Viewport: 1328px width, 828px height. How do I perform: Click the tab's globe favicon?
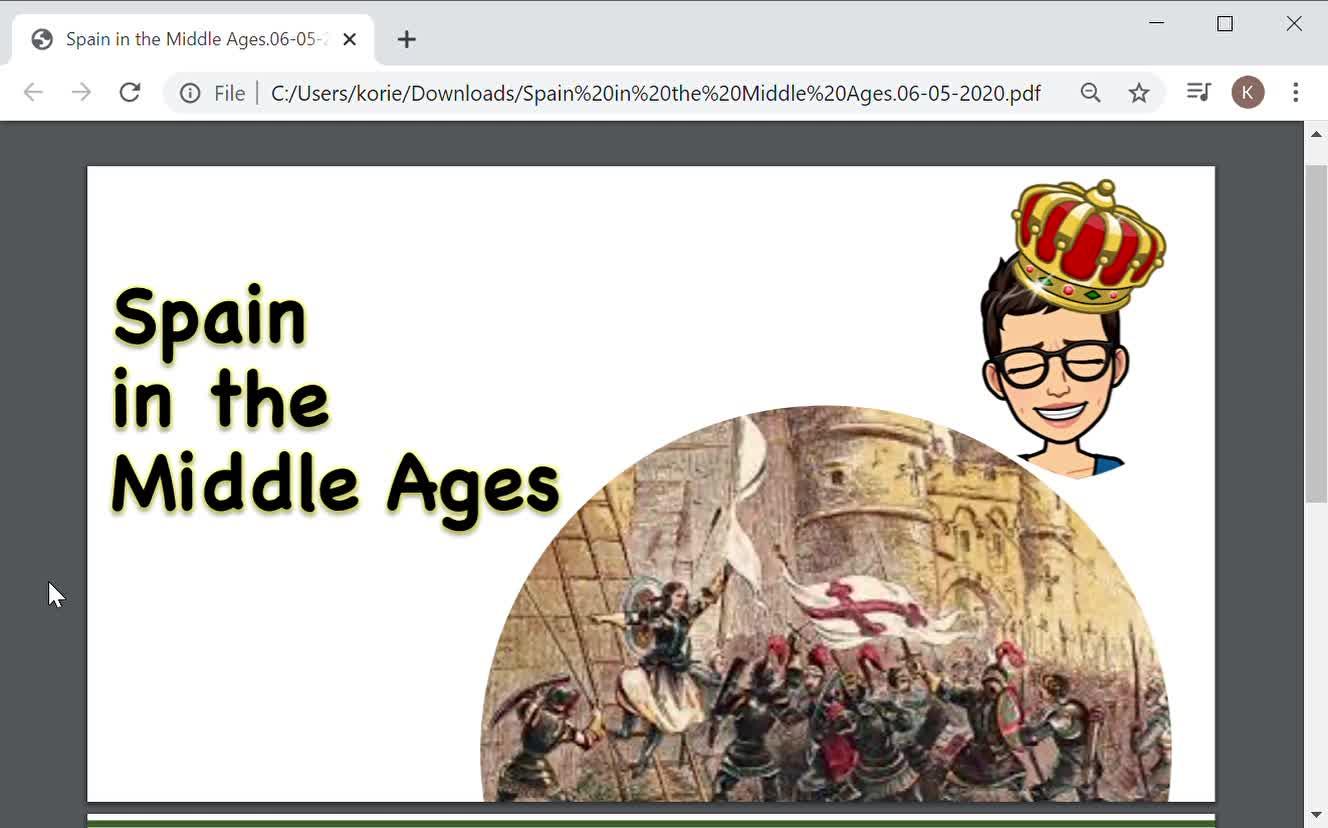pyautogui.click(x=42, y=40)
